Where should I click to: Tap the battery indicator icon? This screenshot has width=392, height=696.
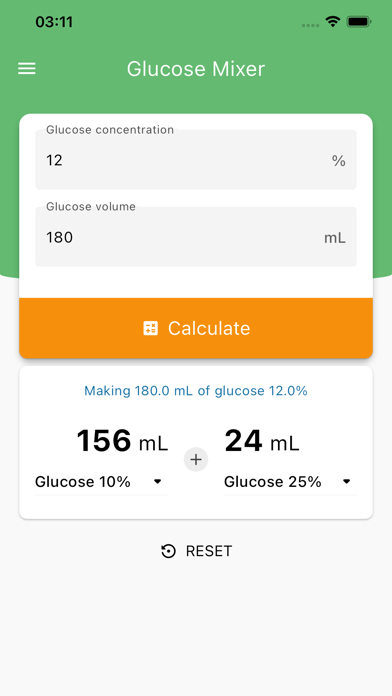click(359, 21)
